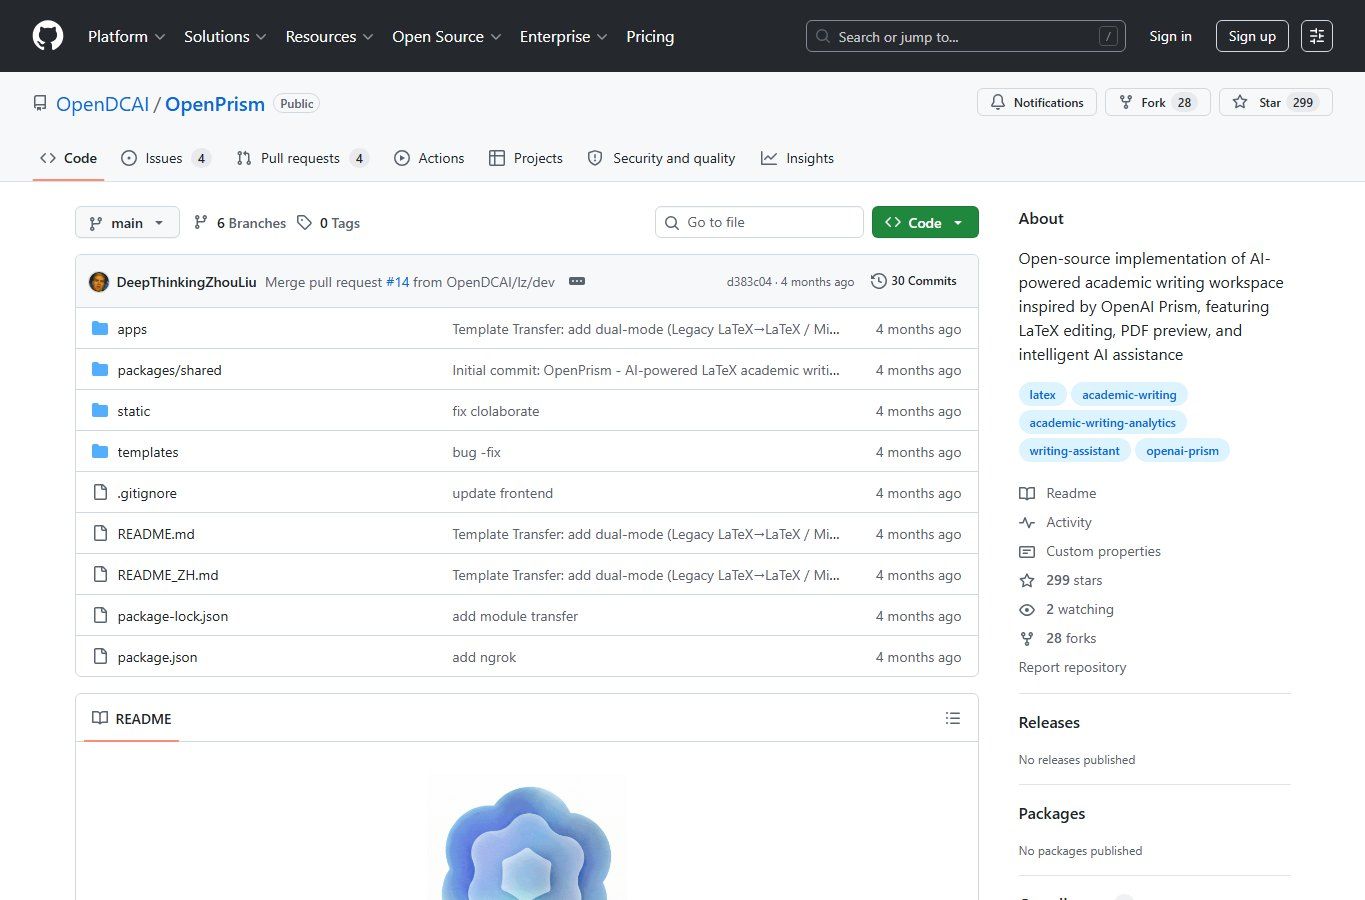1365x900 pixels.
Task: Click the bell icon in Notifications
Action: coord(998,102)
